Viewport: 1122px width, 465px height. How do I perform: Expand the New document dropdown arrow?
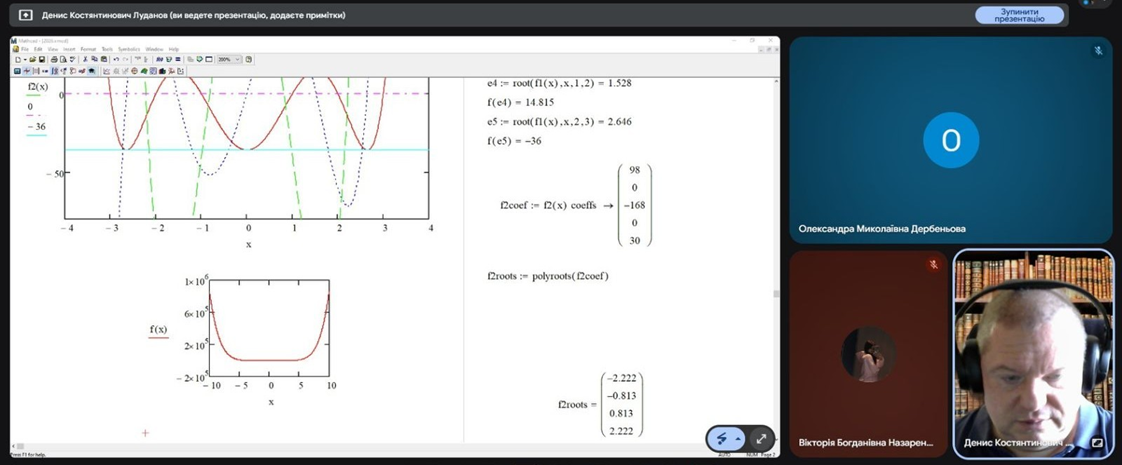24,59
